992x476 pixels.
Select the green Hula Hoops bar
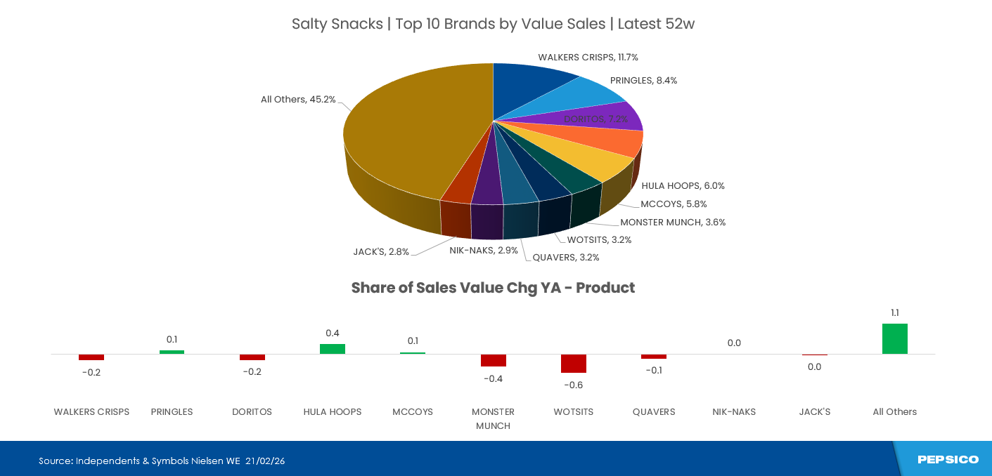[x=332, y=349]
